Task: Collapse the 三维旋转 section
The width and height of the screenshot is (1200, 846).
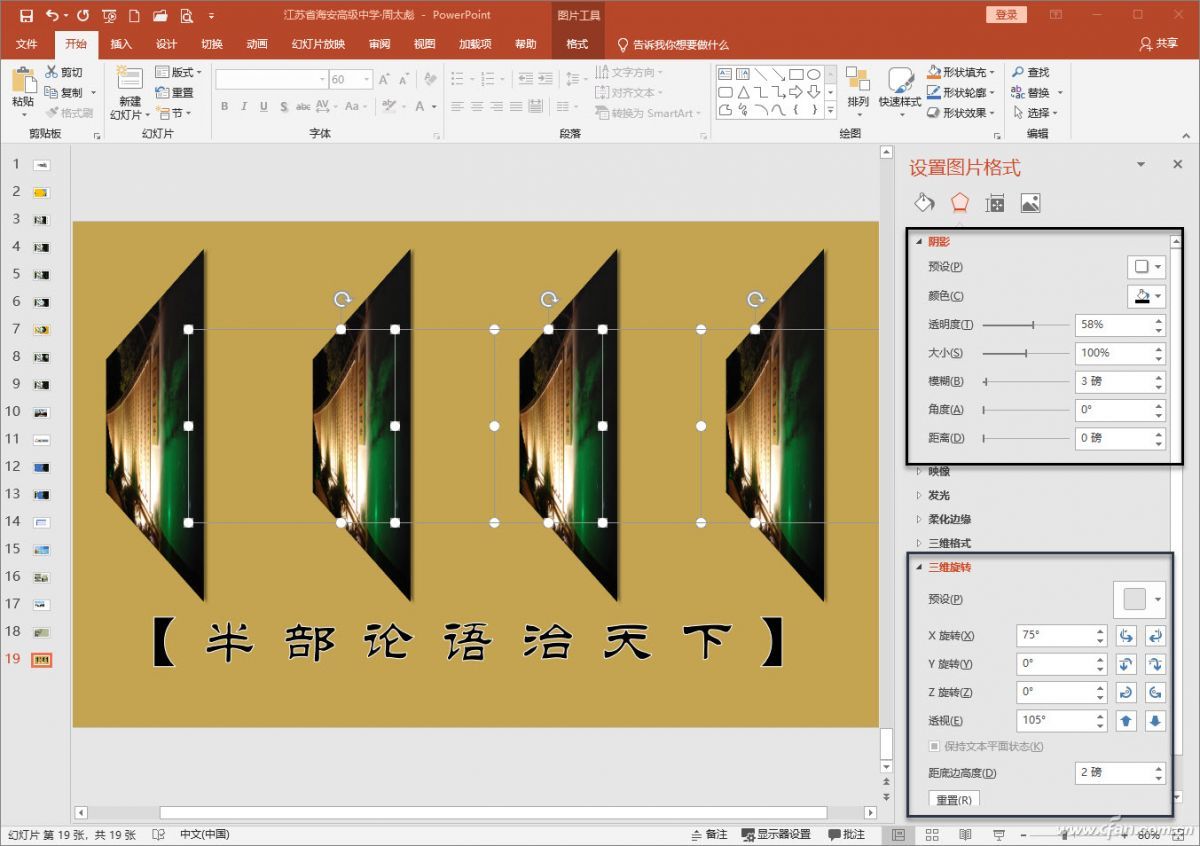Action: [x=921, y=567]
